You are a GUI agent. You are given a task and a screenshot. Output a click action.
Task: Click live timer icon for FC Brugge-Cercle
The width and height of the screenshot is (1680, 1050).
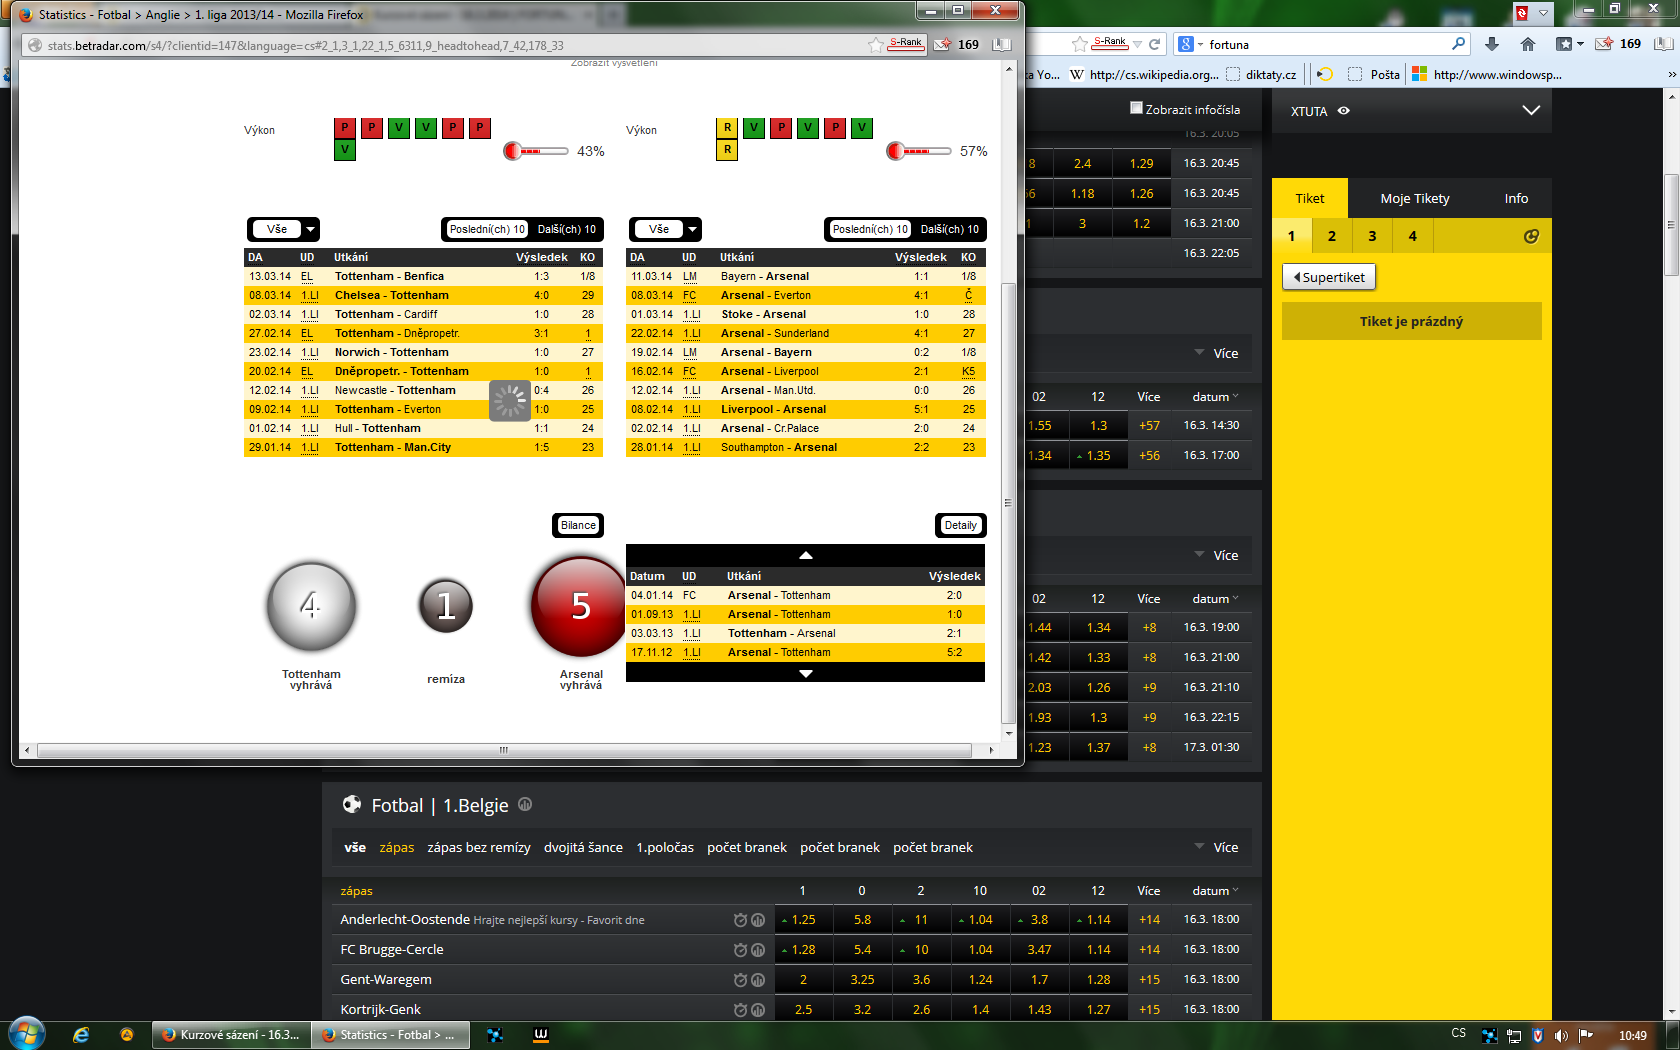tap(740, 950)
